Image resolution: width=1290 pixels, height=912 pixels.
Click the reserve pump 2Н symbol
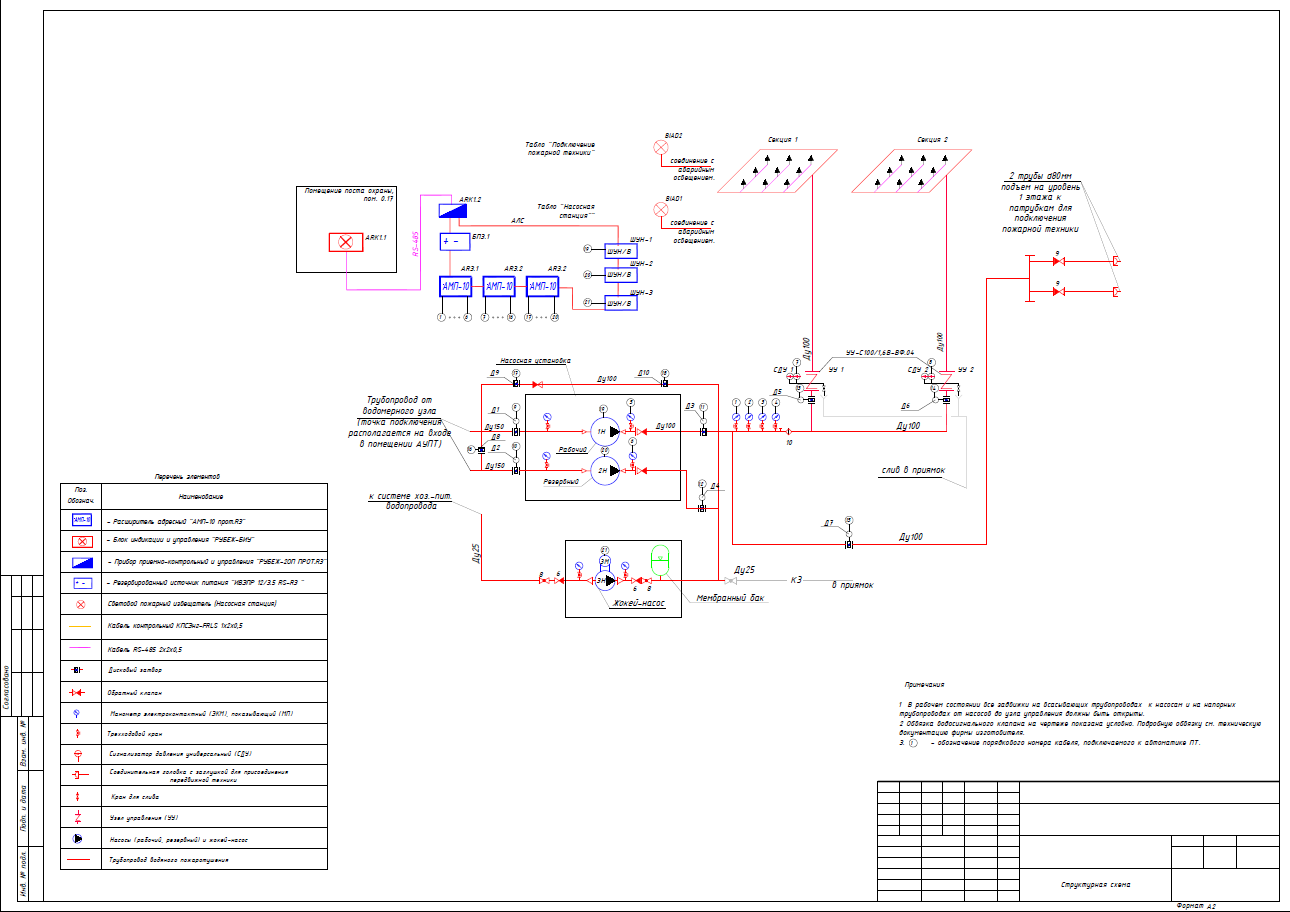[x=604, y=470]
